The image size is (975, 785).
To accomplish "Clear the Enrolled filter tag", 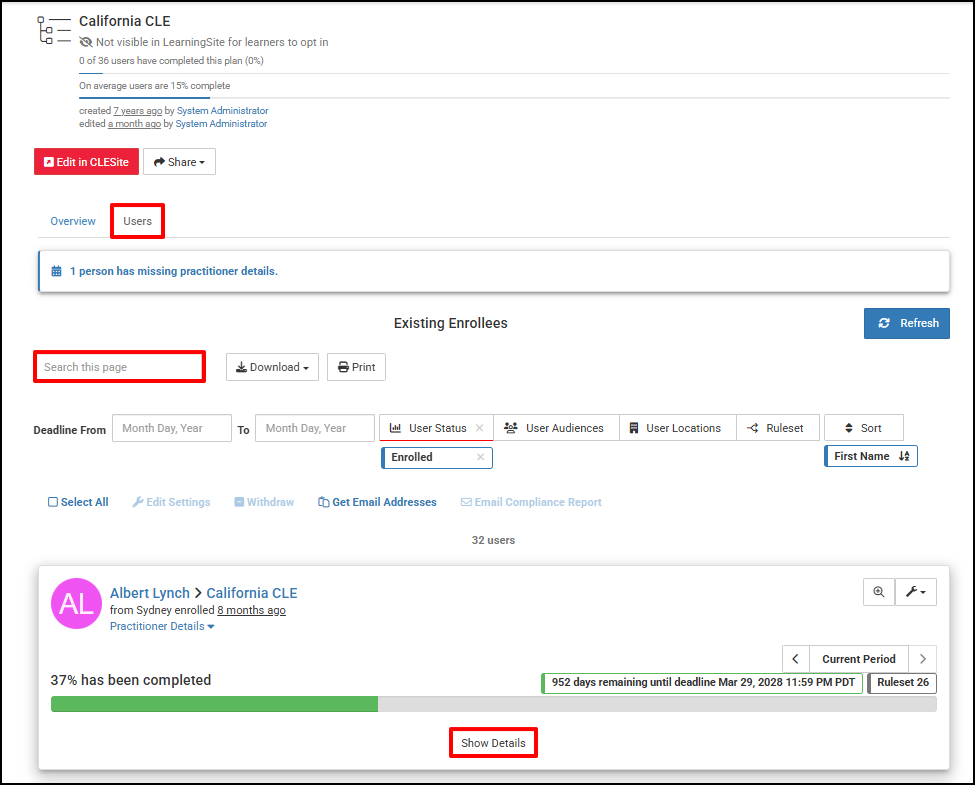I will coord(481,457).
